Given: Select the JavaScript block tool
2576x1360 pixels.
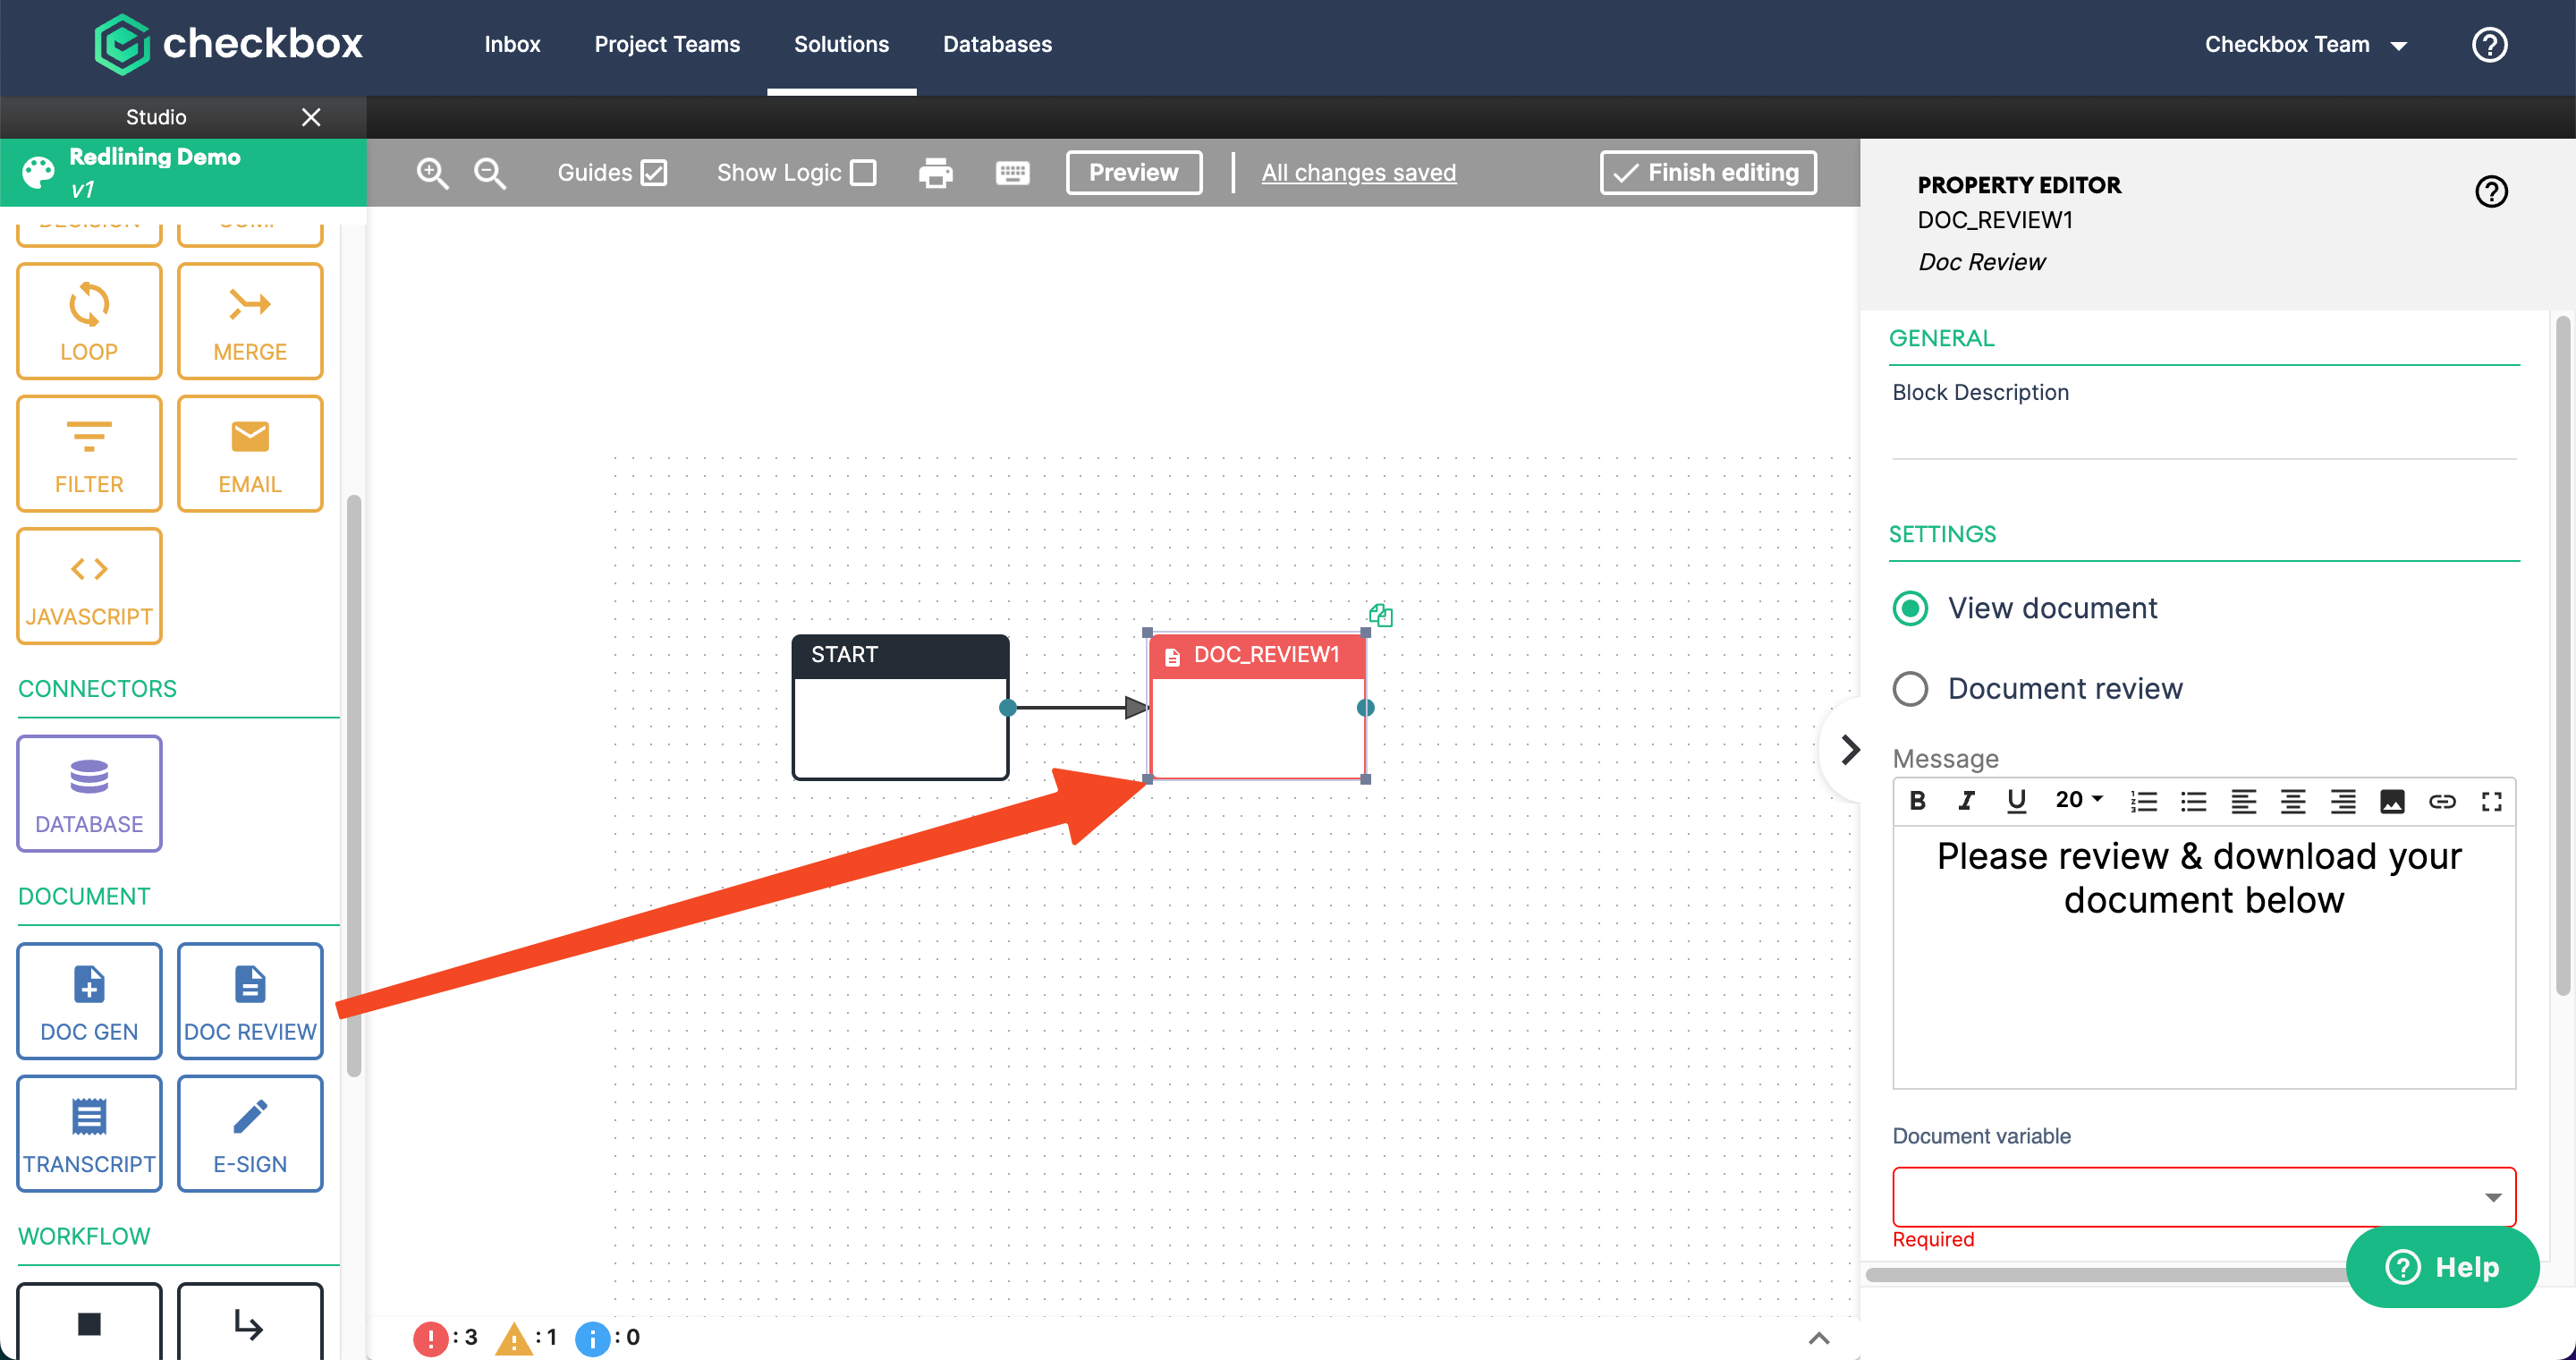Looking at the screenshot, I should click(89, 586).
